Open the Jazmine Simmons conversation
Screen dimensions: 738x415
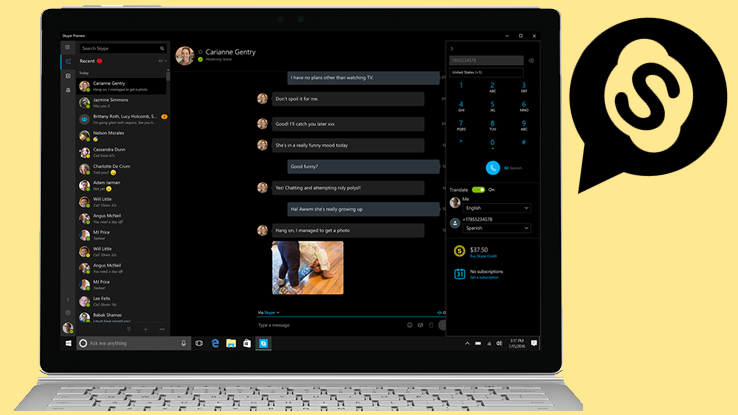pos(121,103)
